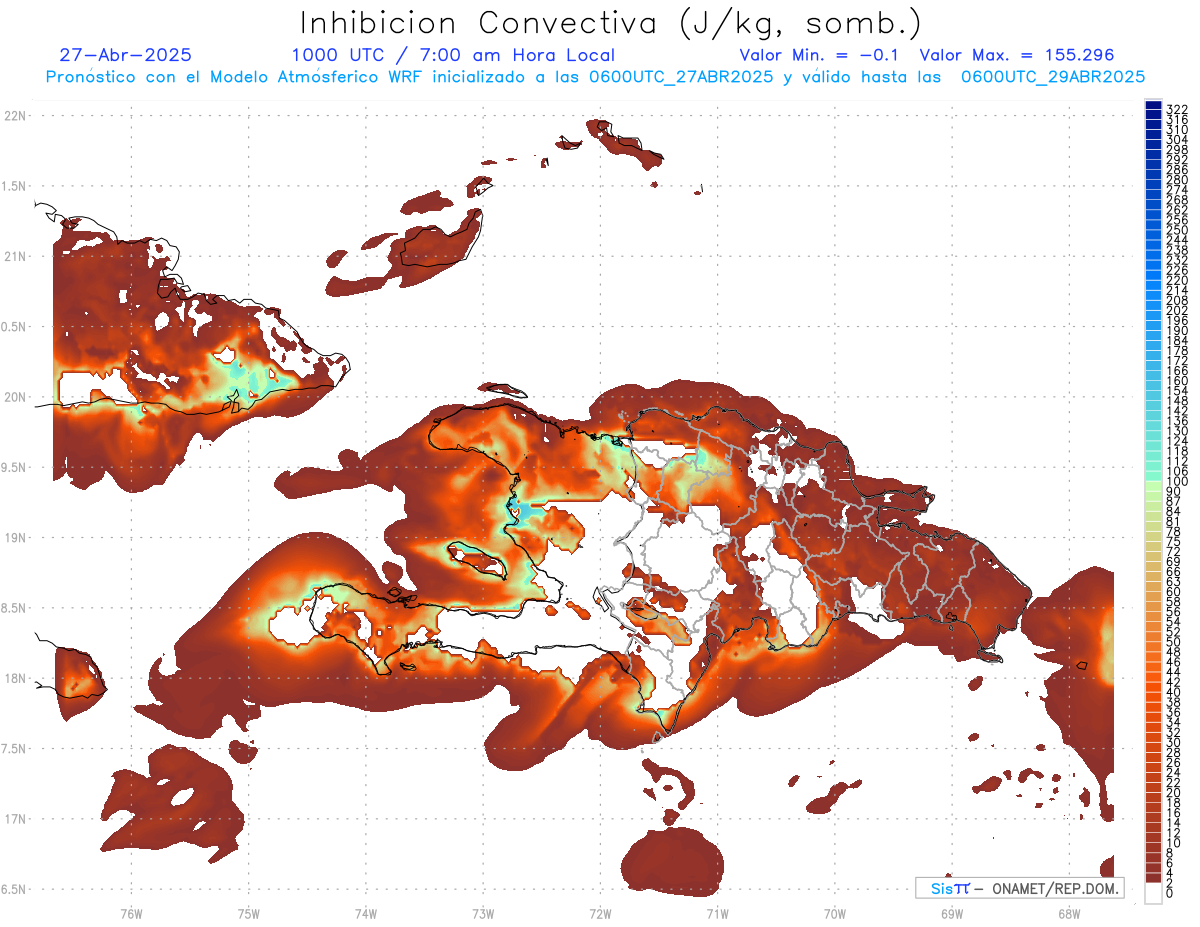This screenshot has height=927, width=1200.
Task: Select the date '27-Abr-2025'
Action: [125, 56]
